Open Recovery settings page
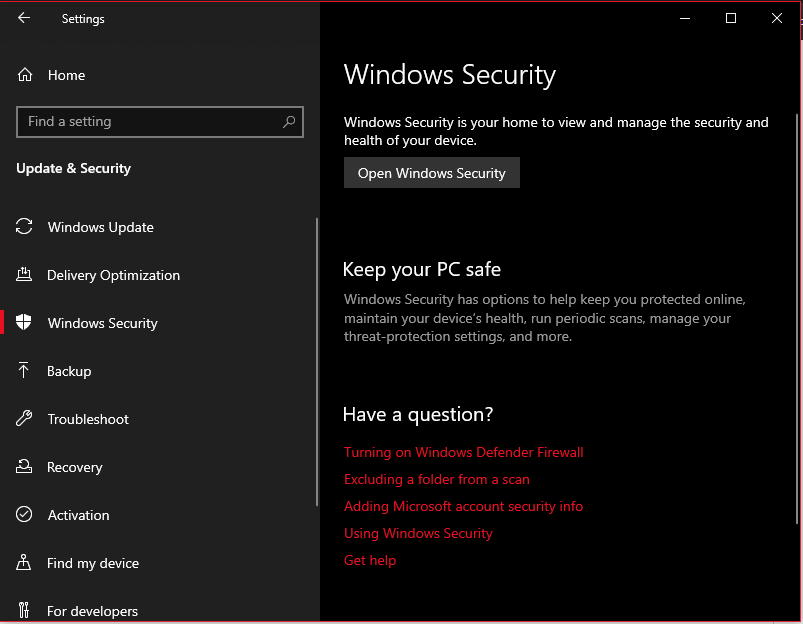 [75, 467]
